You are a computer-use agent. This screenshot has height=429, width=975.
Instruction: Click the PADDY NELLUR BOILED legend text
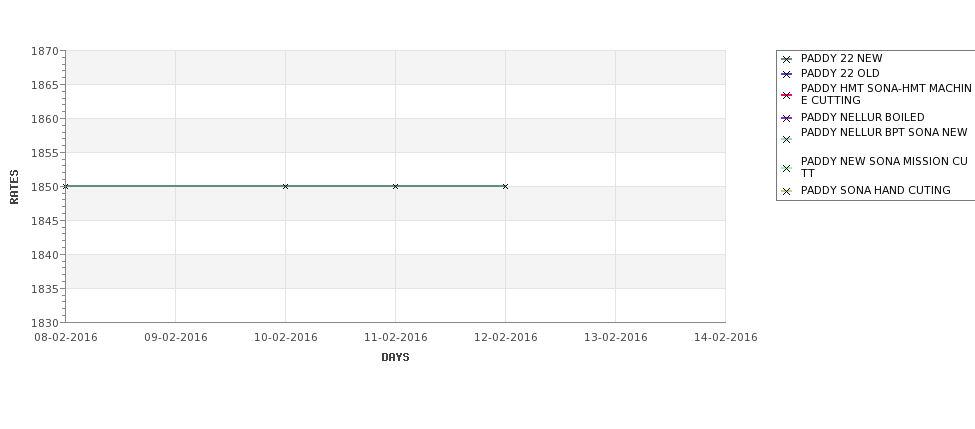tap(862, 118)
